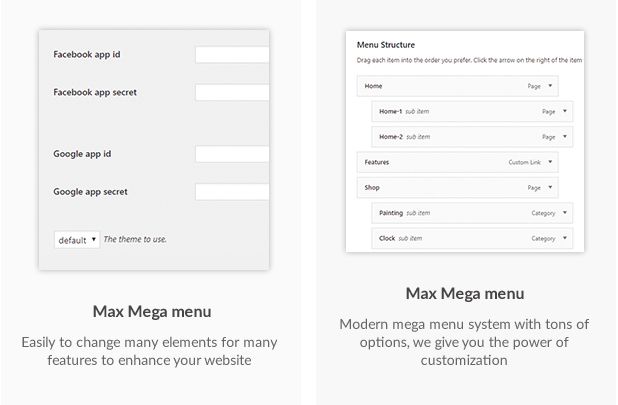Image resolution: width=618 pixels, height=405 pixels.
Task: Click the left Max Mega menu heading
Action: click(x=149, y=308)
